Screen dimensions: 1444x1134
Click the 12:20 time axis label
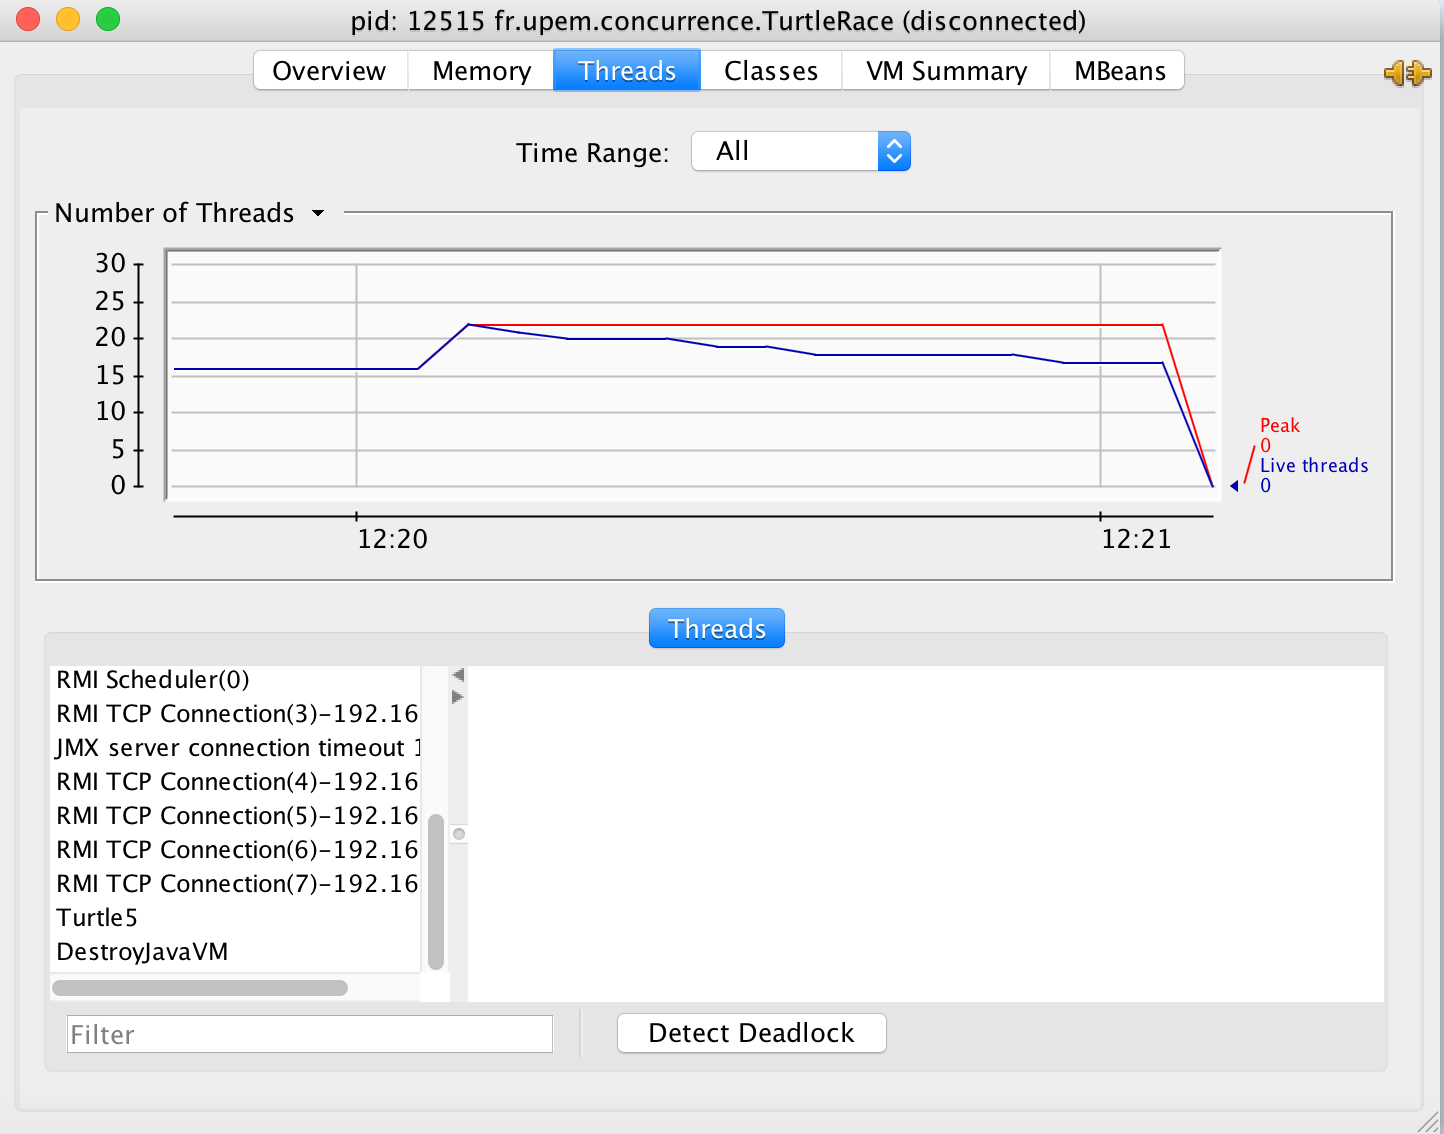point(393,539)
